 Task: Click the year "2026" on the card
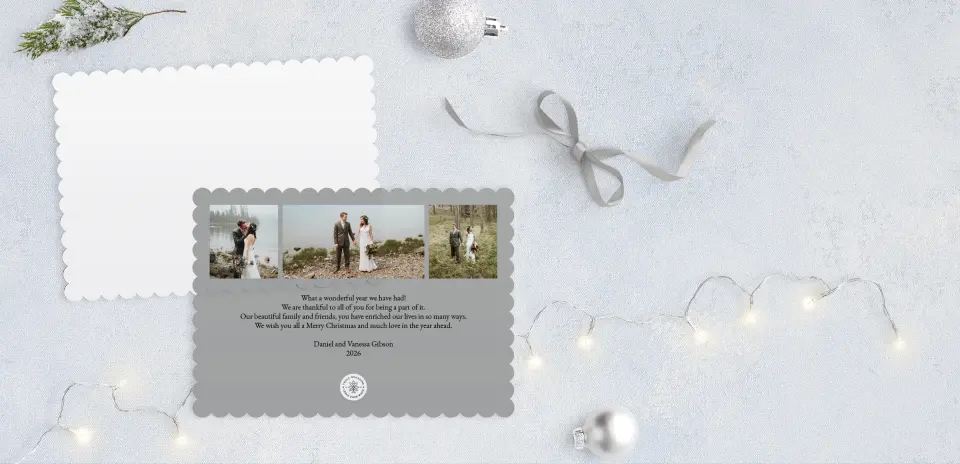pos(353,353)
